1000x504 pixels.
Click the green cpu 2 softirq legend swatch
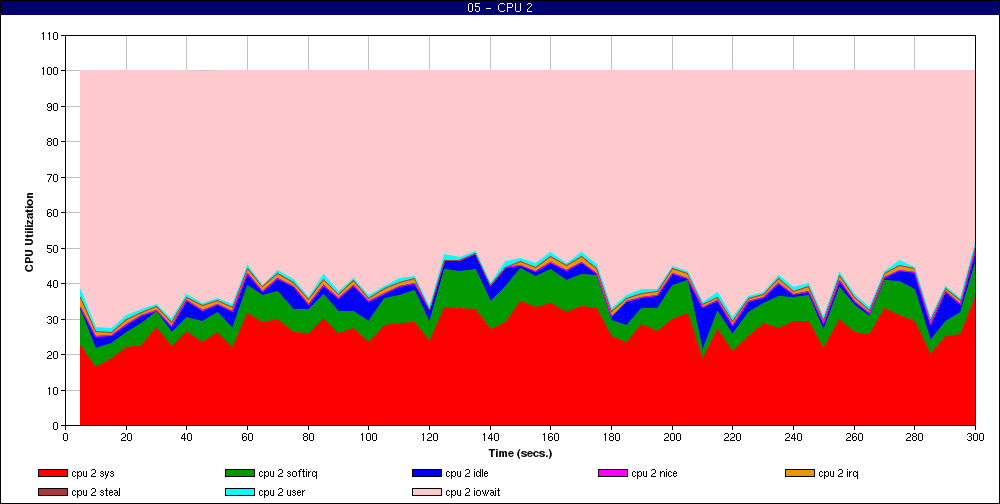(x=239, y=473)
